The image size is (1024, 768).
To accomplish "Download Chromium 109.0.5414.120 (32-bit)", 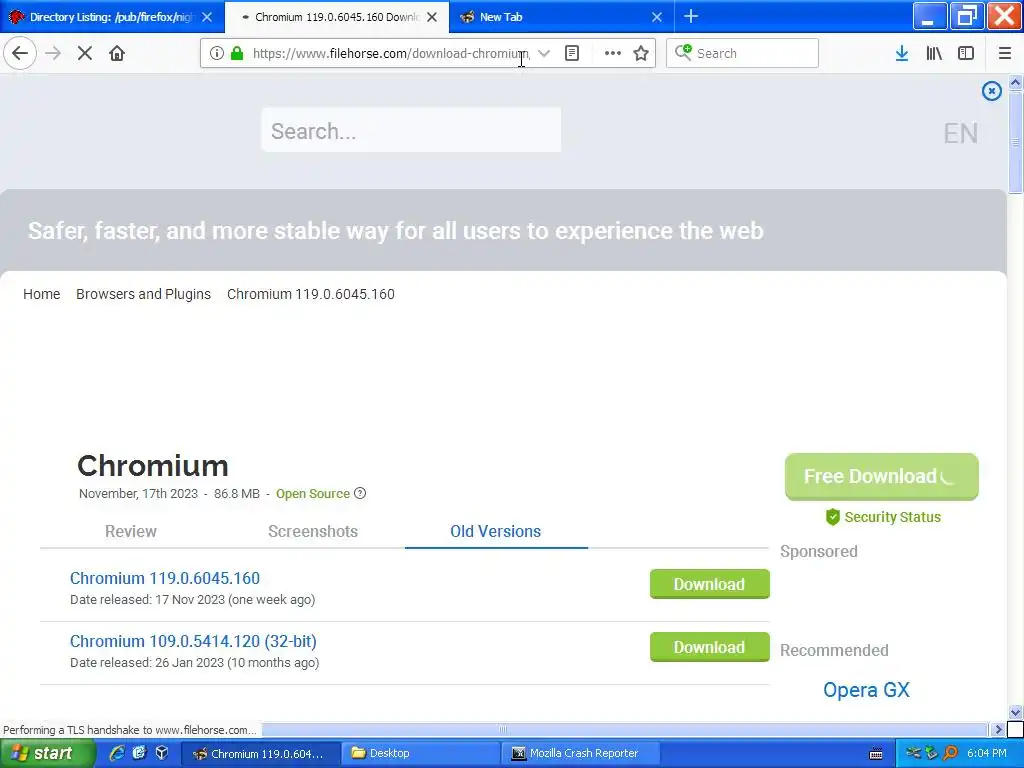I will click(x=709, y=647).
